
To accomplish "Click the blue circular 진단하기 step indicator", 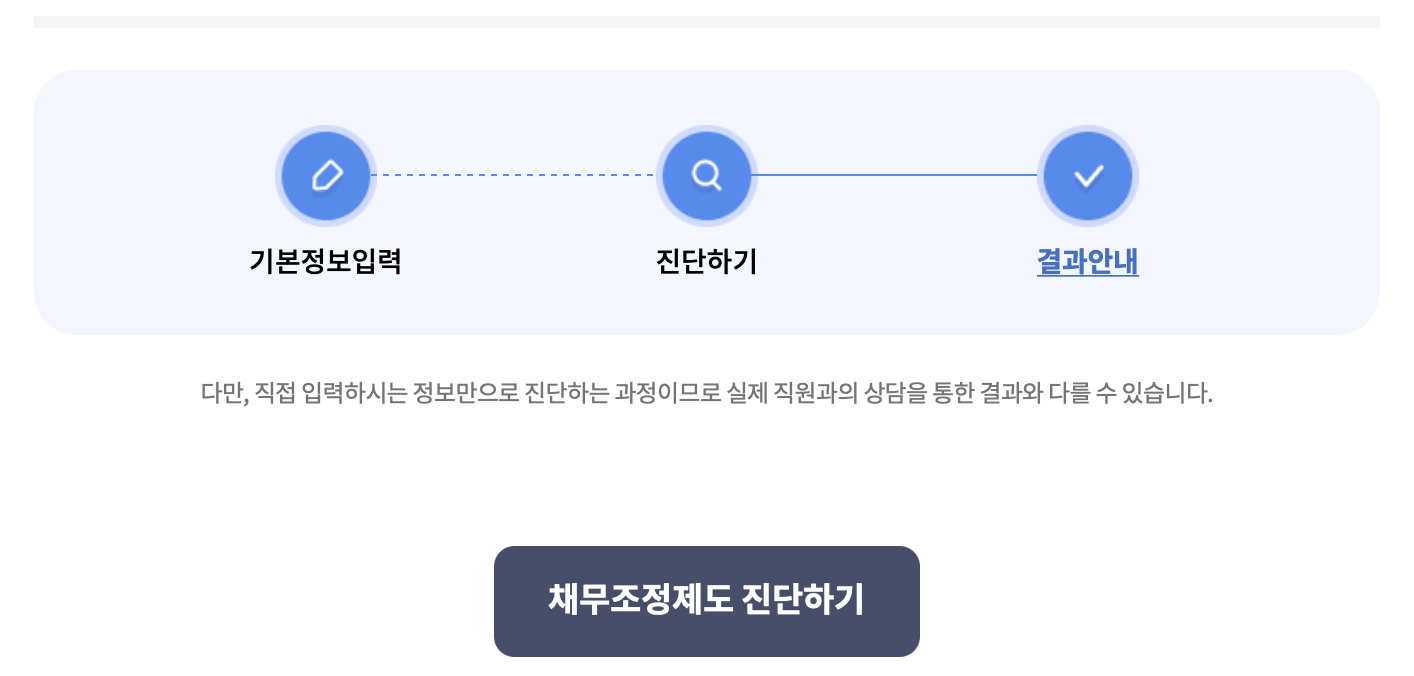I will [x=707, y=175].
